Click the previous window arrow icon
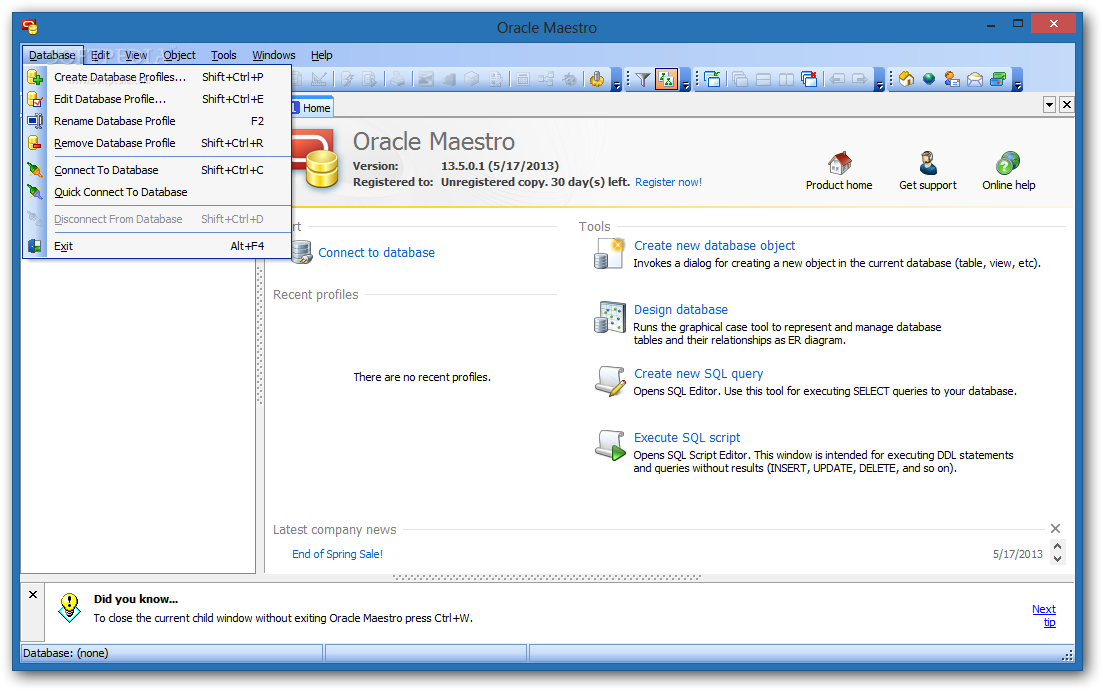1103x691 pixels. pos(836,80)
